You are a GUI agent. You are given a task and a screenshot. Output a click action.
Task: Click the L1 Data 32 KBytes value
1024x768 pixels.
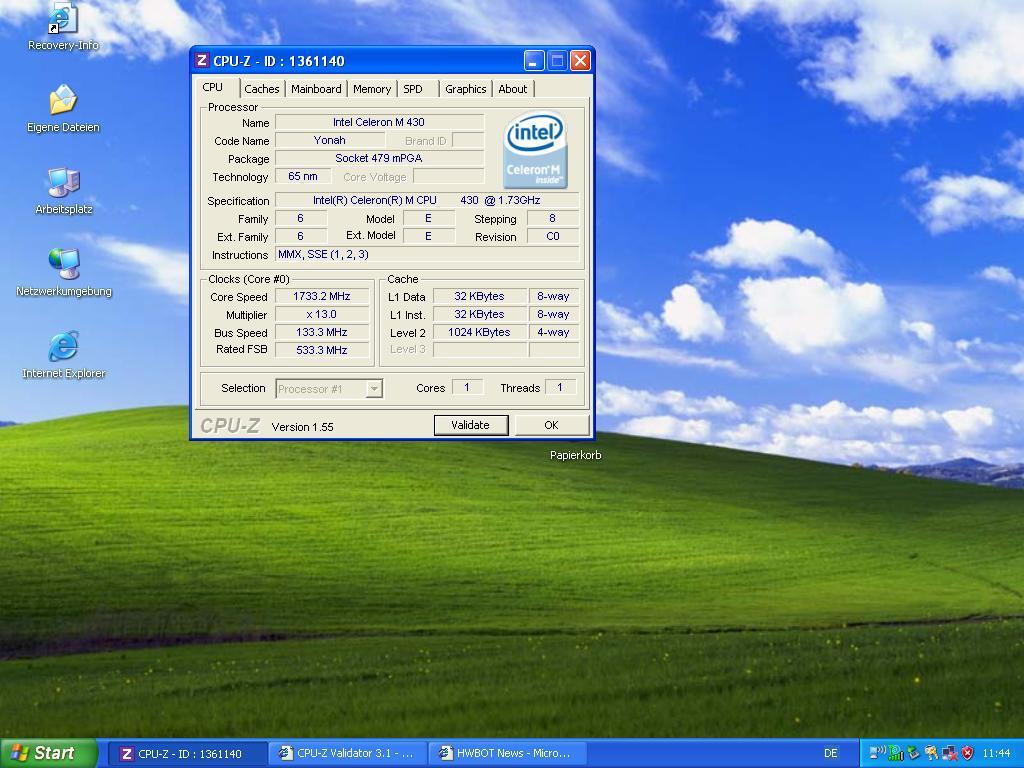click(x=479, y=296)
